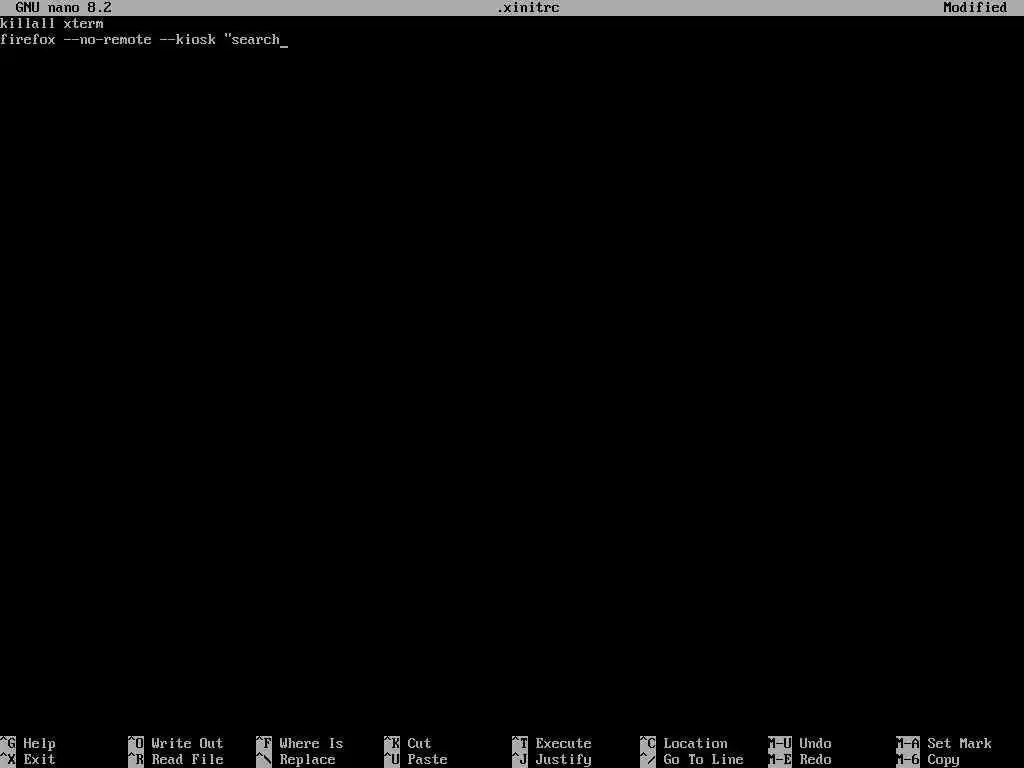
Task: Click the --no-remote option text
Action: [108, 40]
